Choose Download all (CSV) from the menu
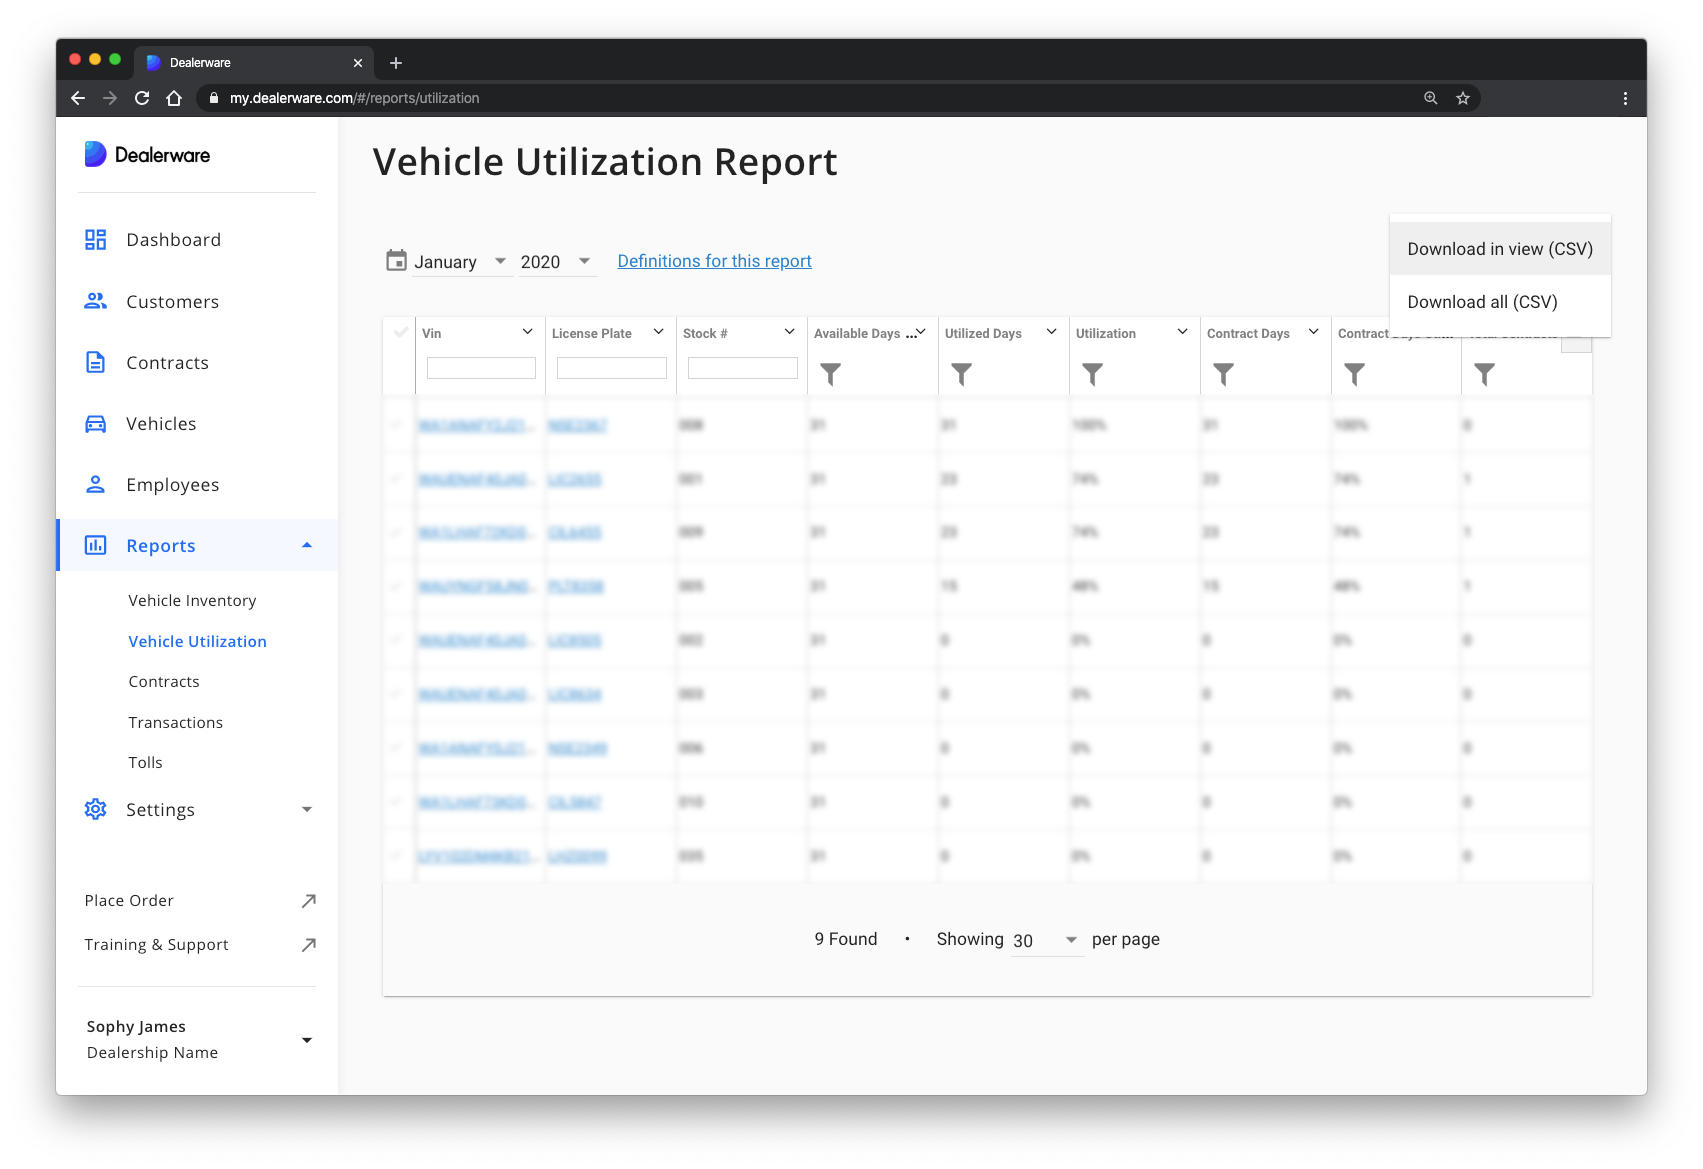 tap(1481, 301)
